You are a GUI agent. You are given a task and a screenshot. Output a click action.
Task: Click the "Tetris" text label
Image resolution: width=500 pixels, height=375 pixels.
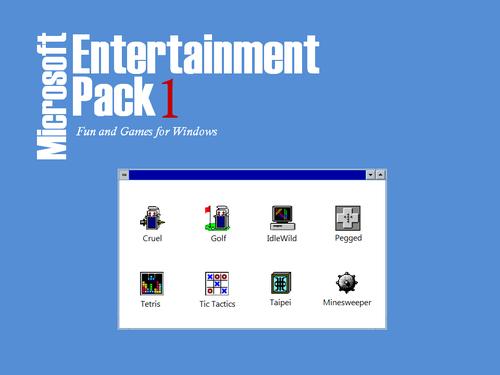click(150, 304)
